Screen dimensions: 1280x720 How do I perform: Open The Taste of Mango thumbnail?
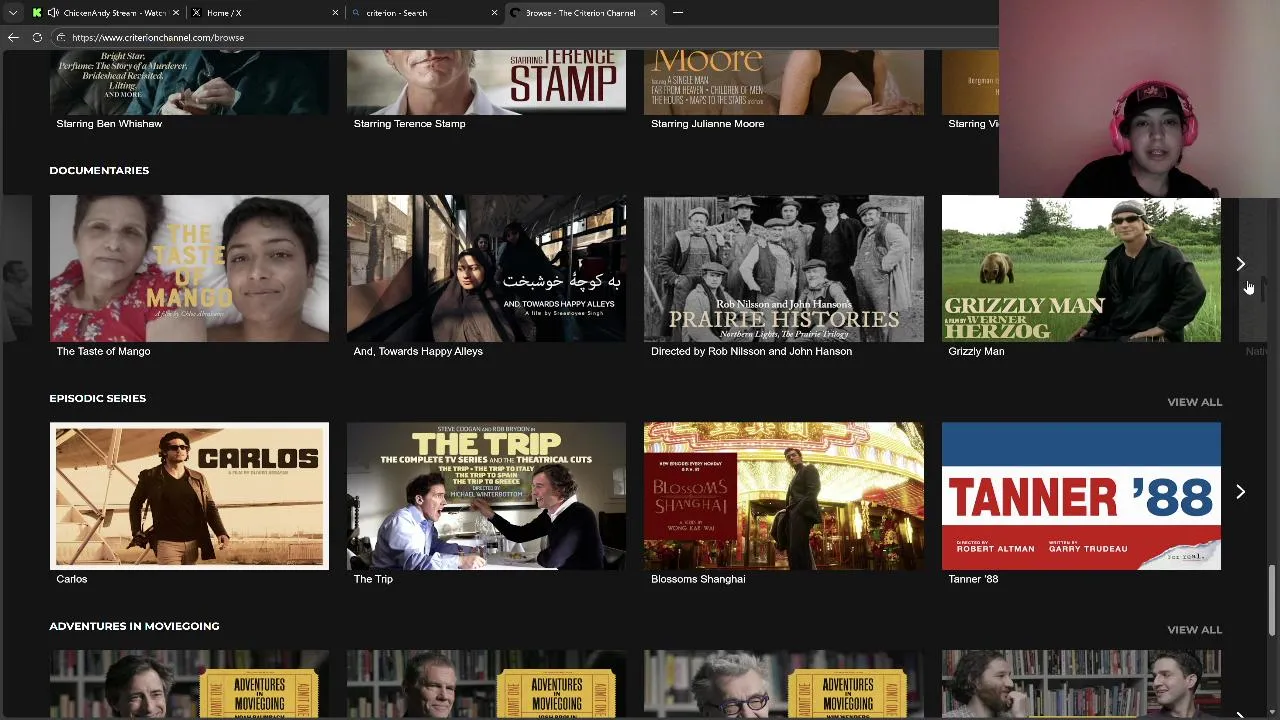(x=189, y=268)
